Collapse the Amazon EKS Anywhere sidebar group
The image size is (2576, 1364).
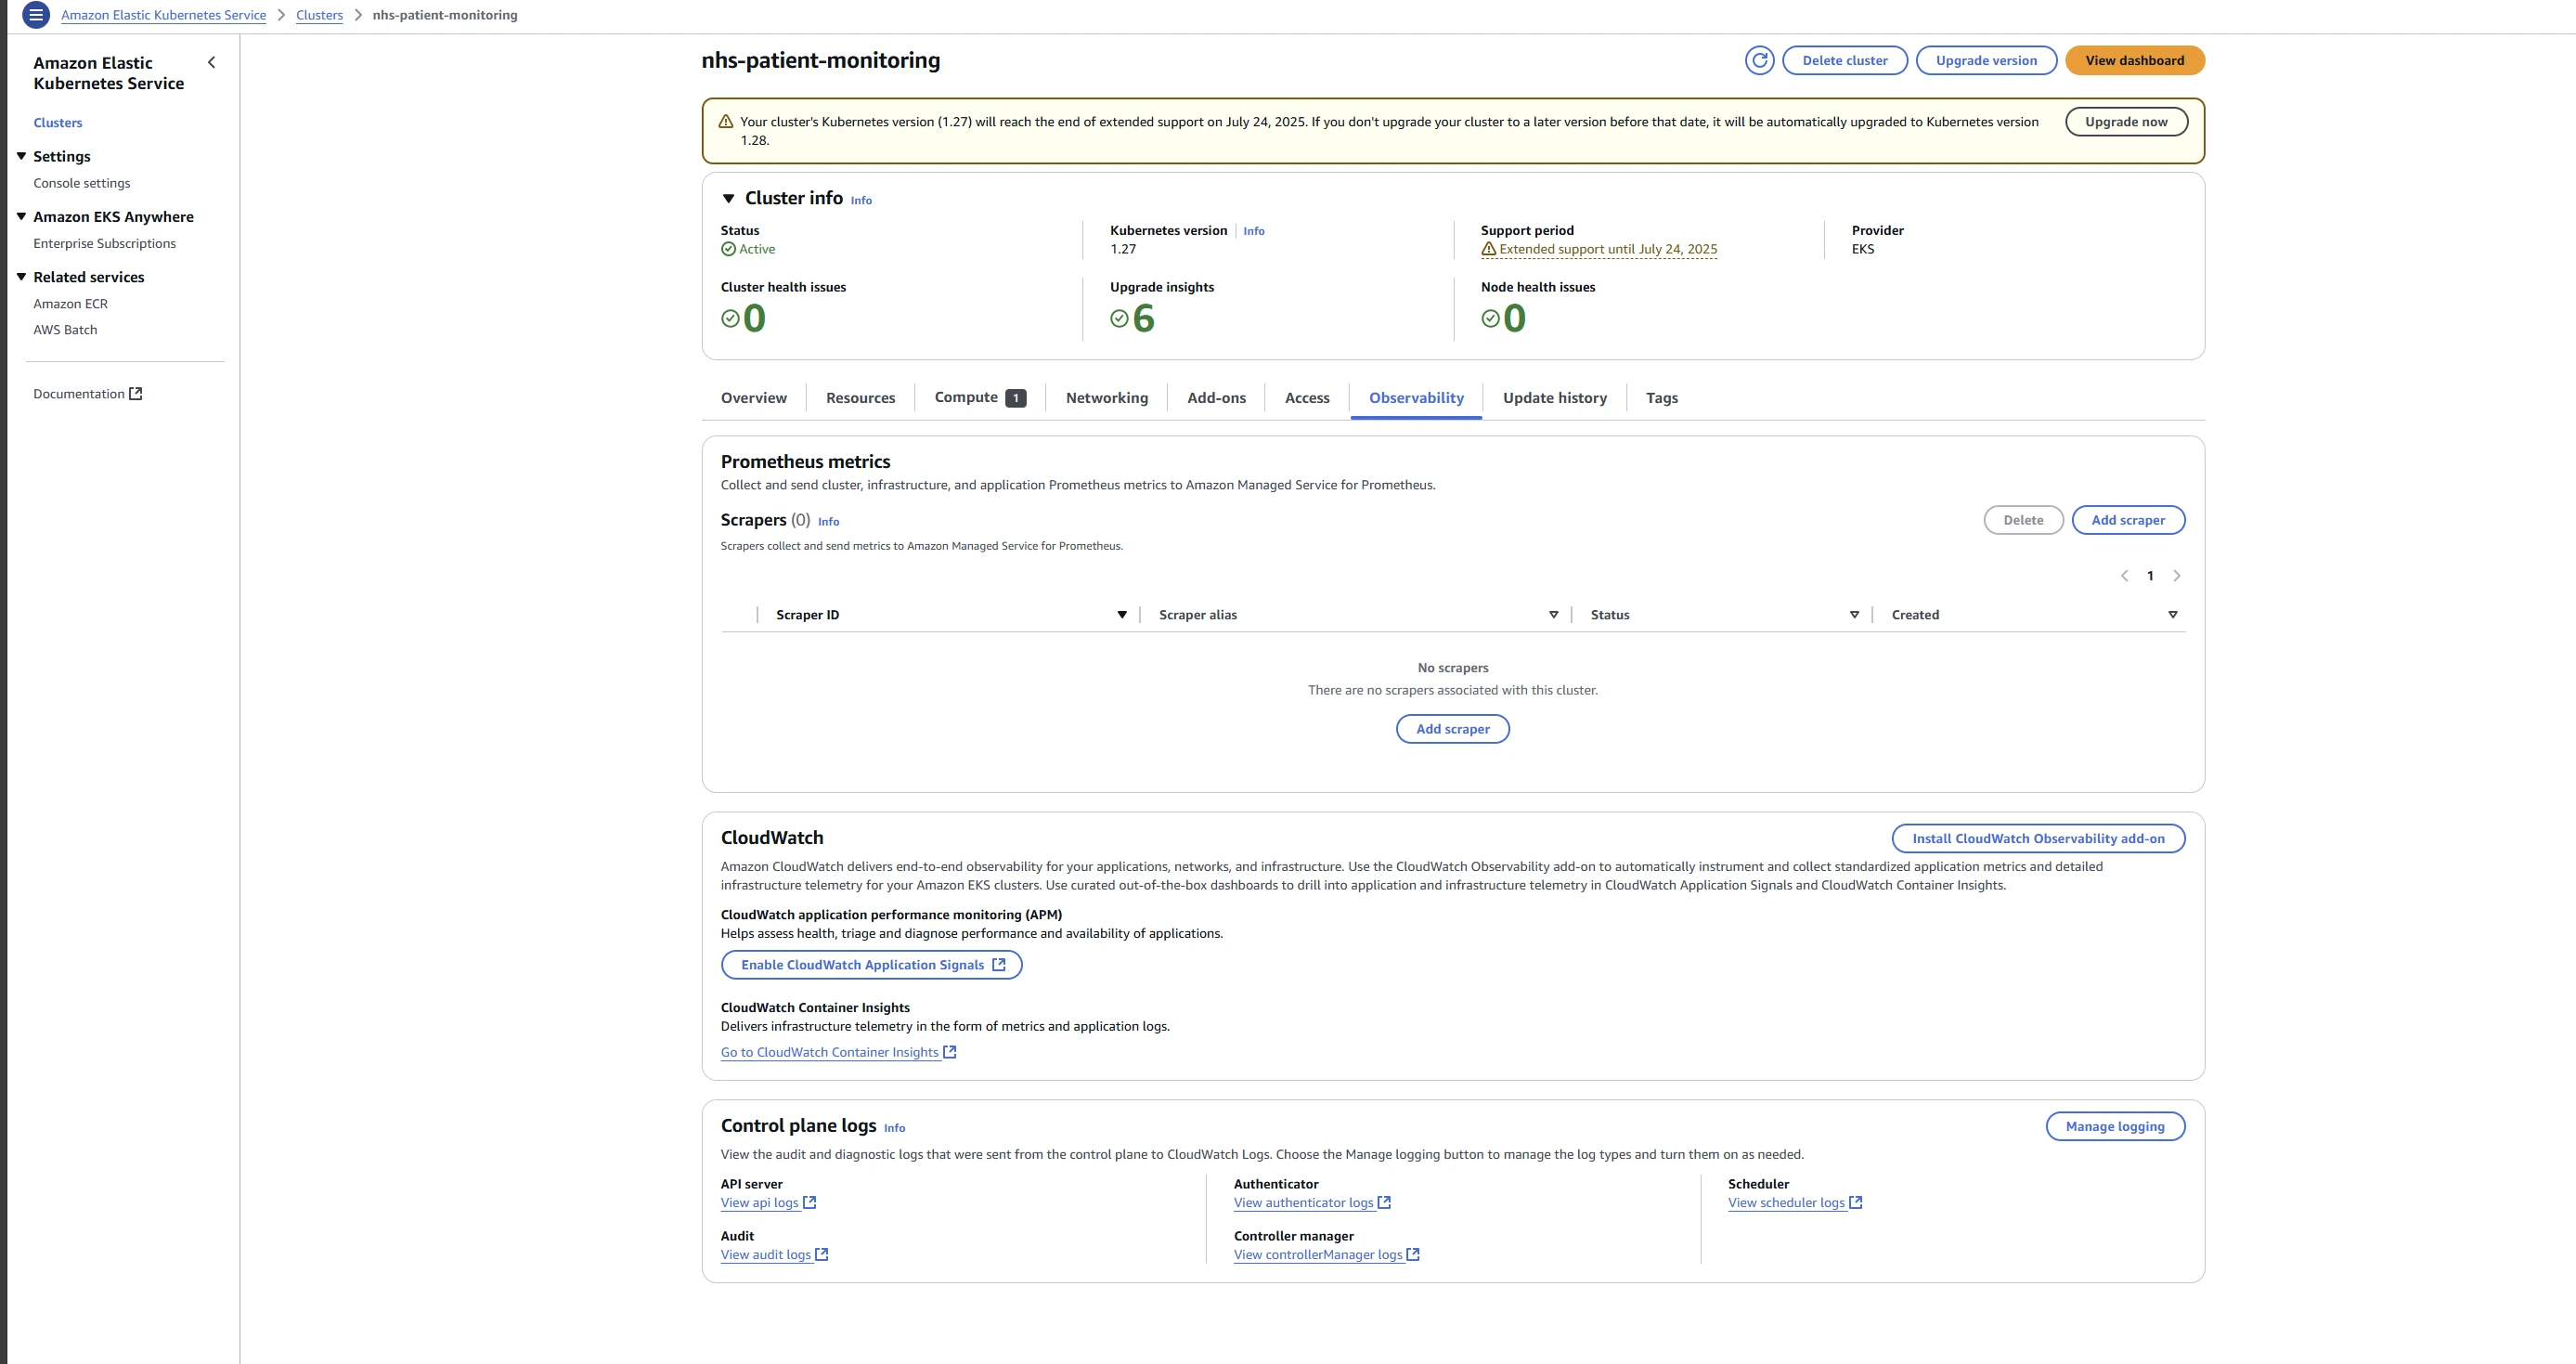click(x=21, y=216)
